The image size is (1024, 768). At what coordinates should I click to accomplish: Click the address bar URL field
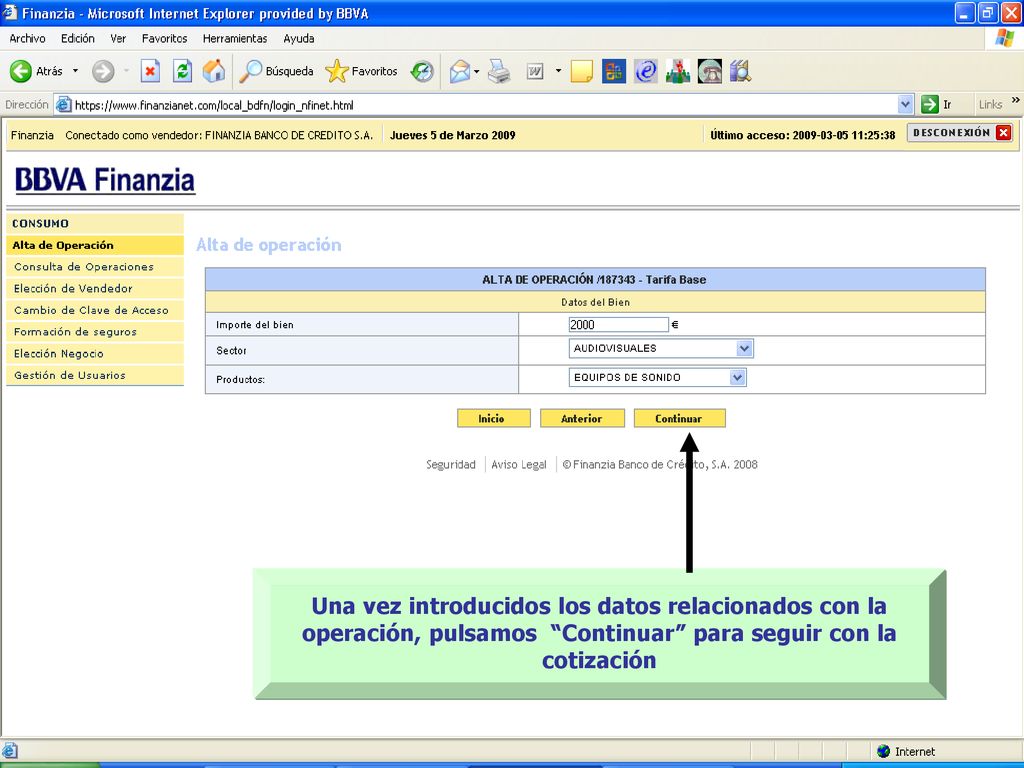tap(485, 104)
